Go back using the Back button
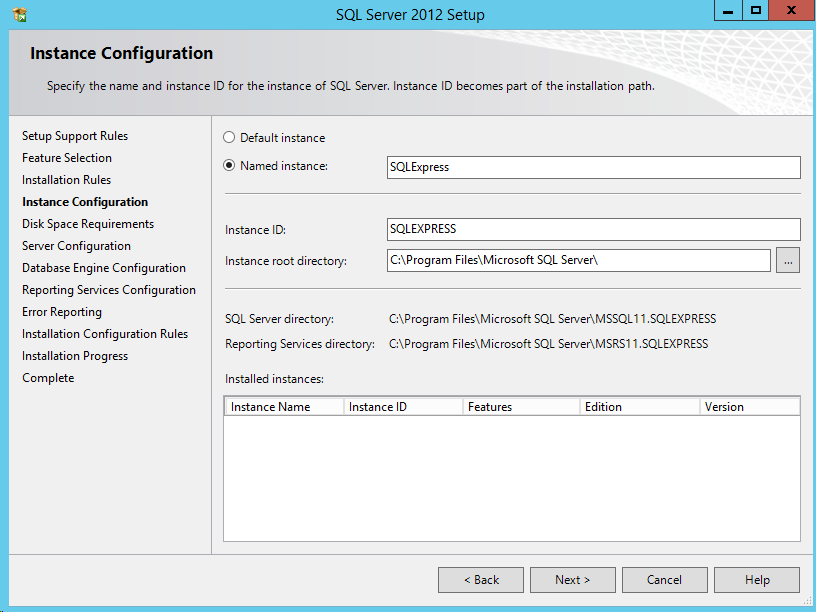 481,580
